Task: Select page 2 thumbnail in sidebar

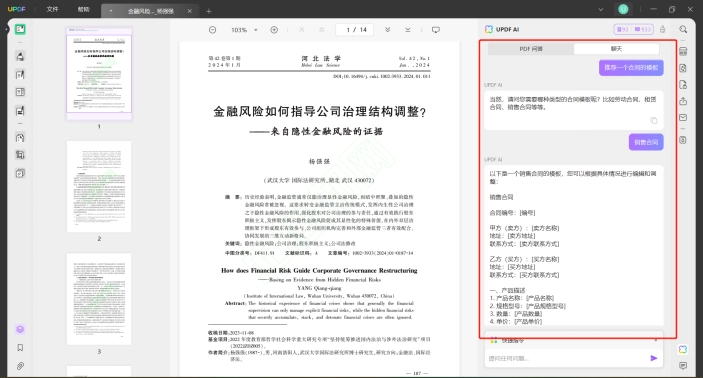Action: coord(99,187)
